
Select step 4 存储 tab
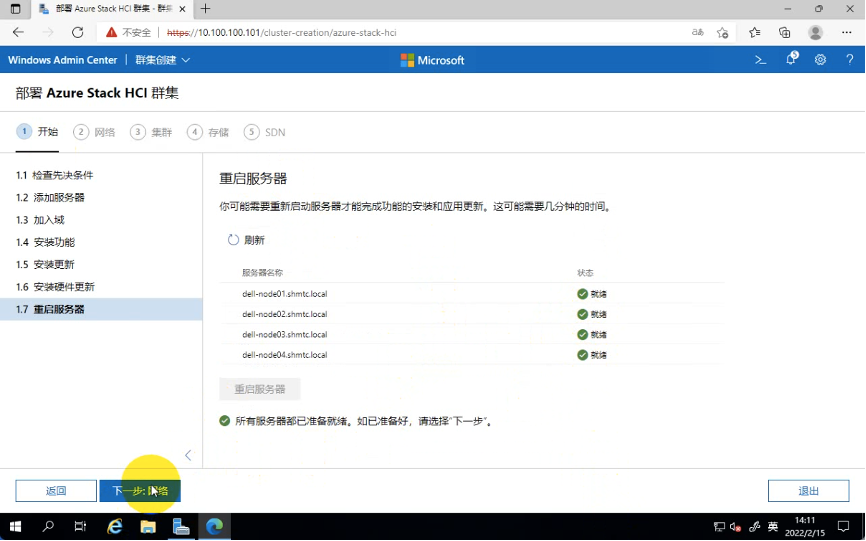208,132
